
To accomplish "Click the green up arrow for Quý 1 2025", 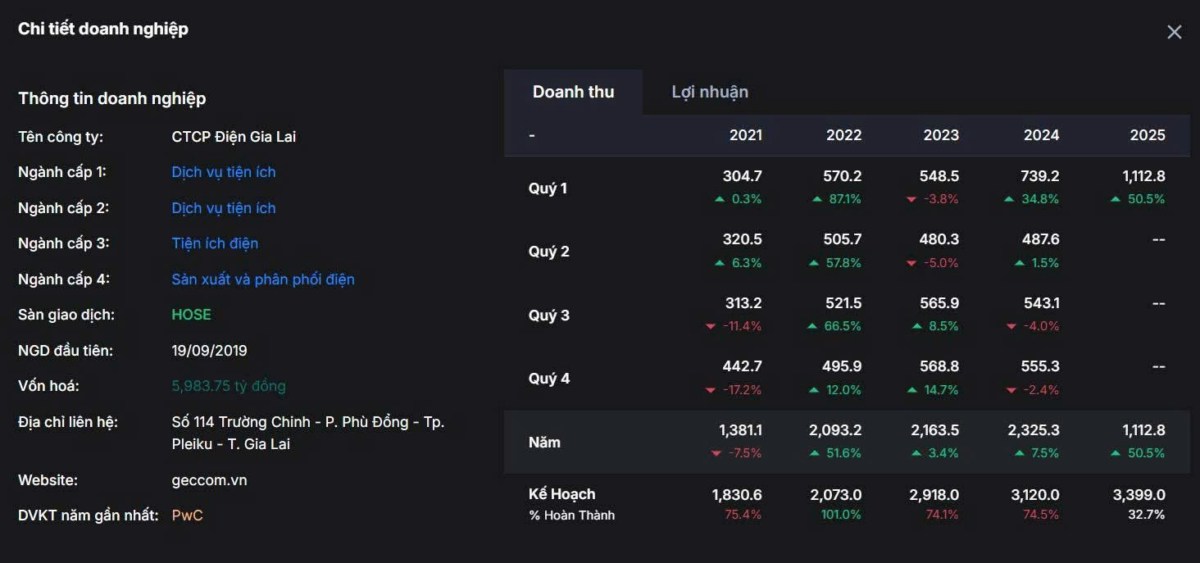I will tap(1115, 199).
